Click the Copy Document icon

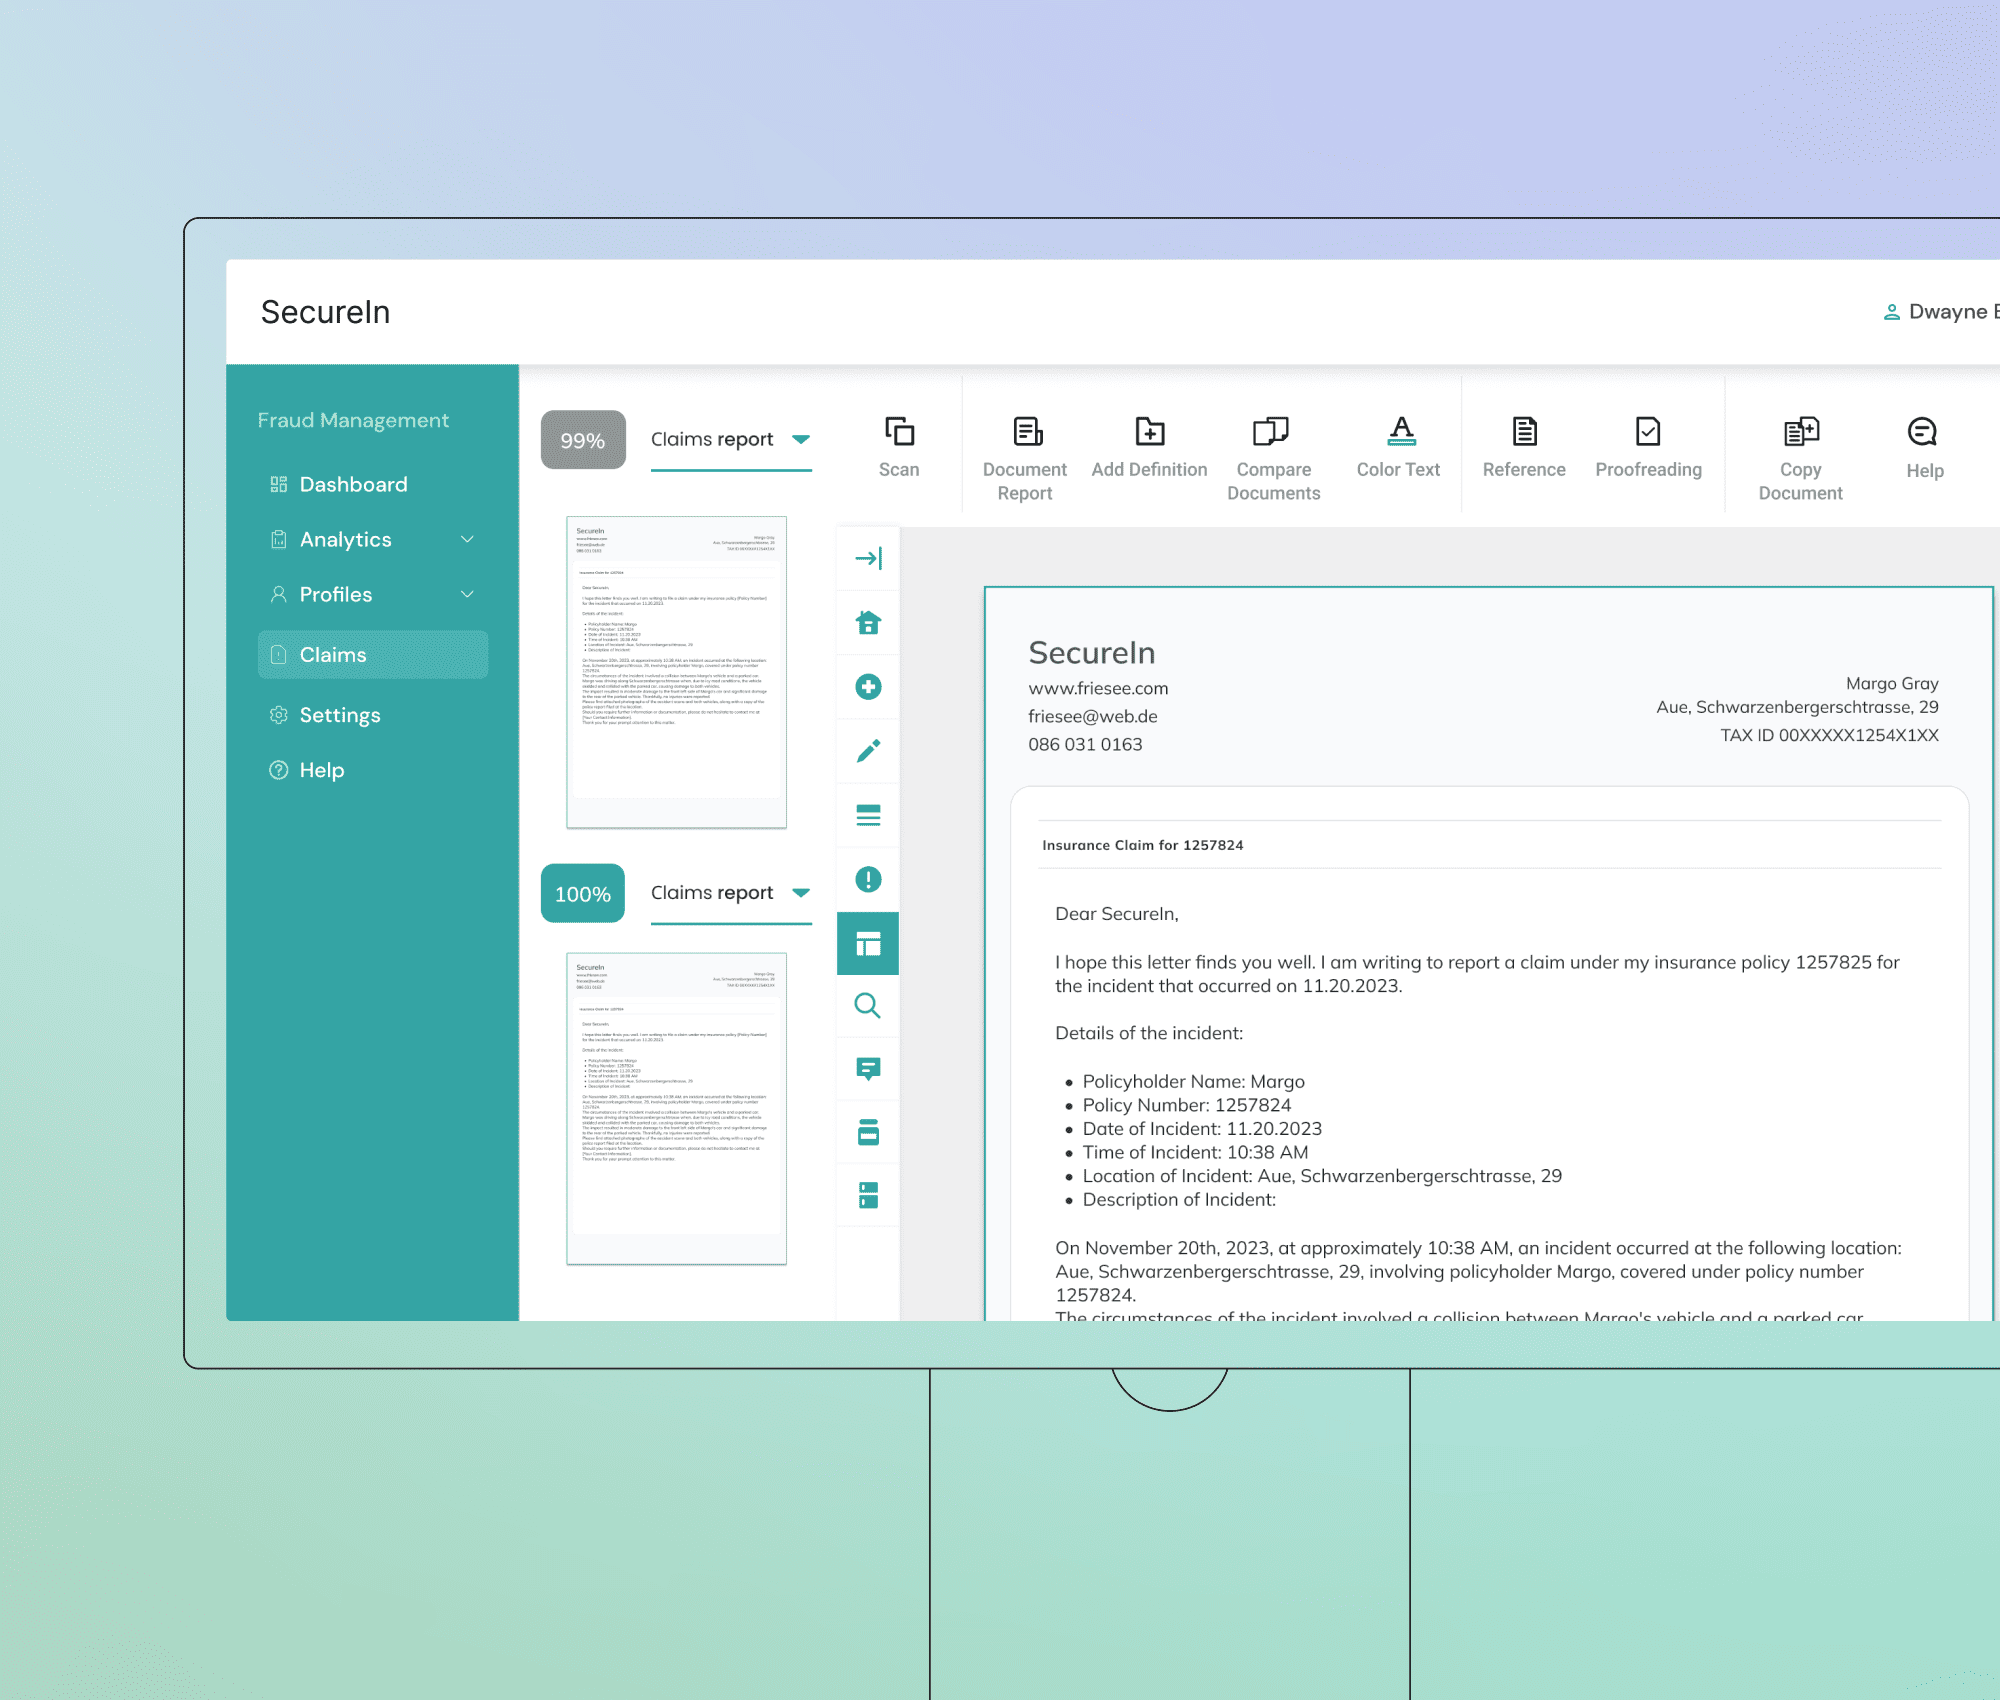pyautogui.click(x=1800, y=432)
